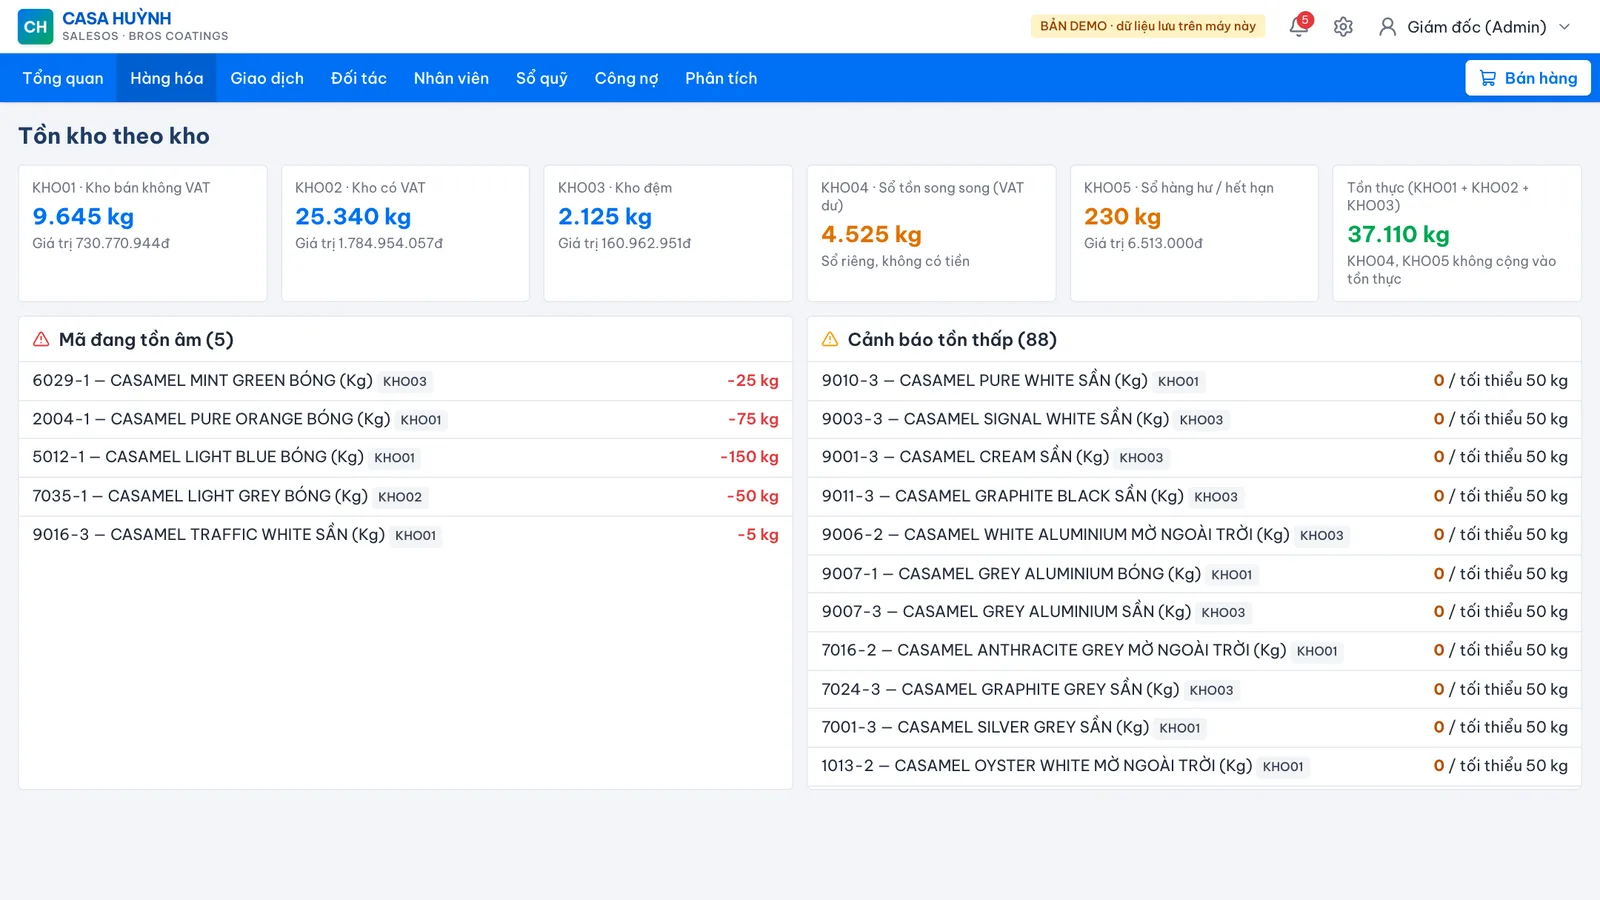Click row 5012-1 CASAMEL LIGHT BLUE BÓNG

pyautogui.click(x=405, y=457)
